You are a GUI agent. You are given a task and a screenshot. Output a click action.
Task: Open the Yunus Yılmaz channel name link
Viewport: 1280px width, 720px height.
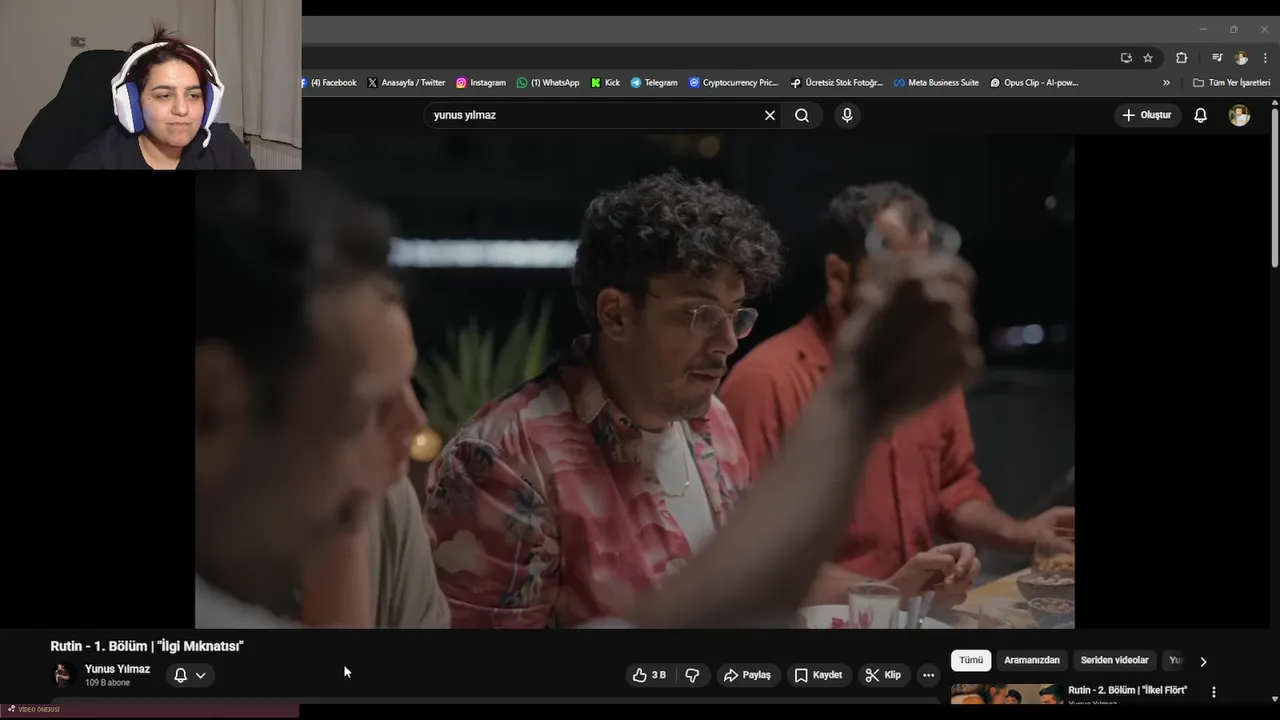tap(117, 669)
